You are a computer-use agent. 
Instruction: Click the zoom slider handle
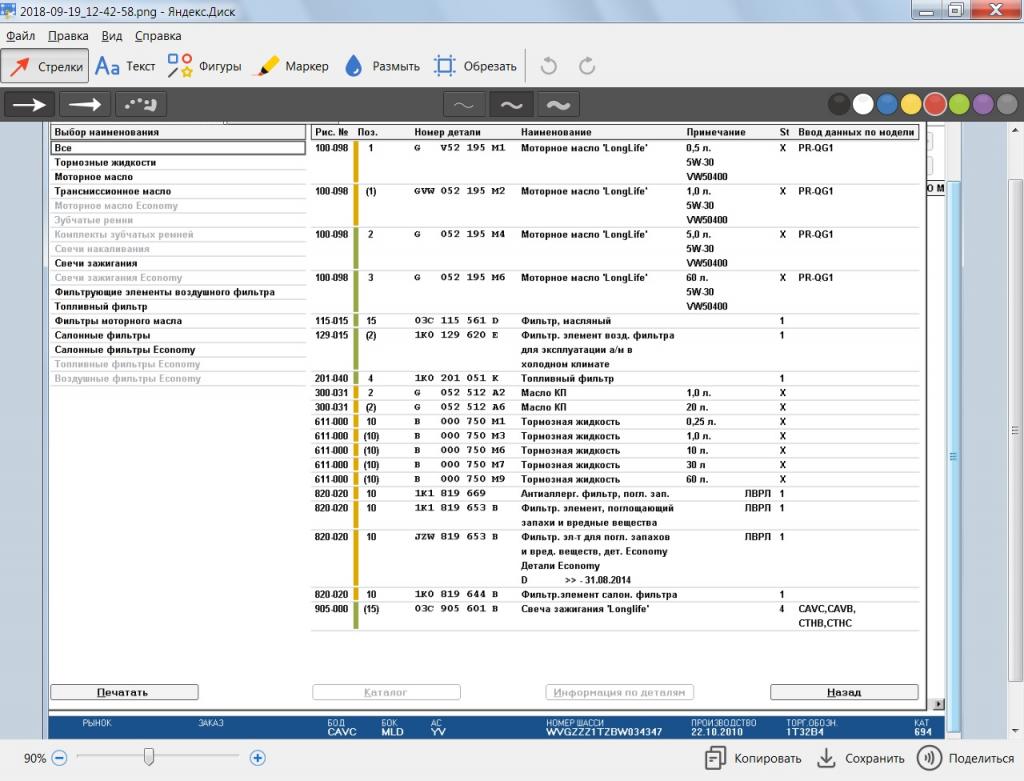click(149, 757)
